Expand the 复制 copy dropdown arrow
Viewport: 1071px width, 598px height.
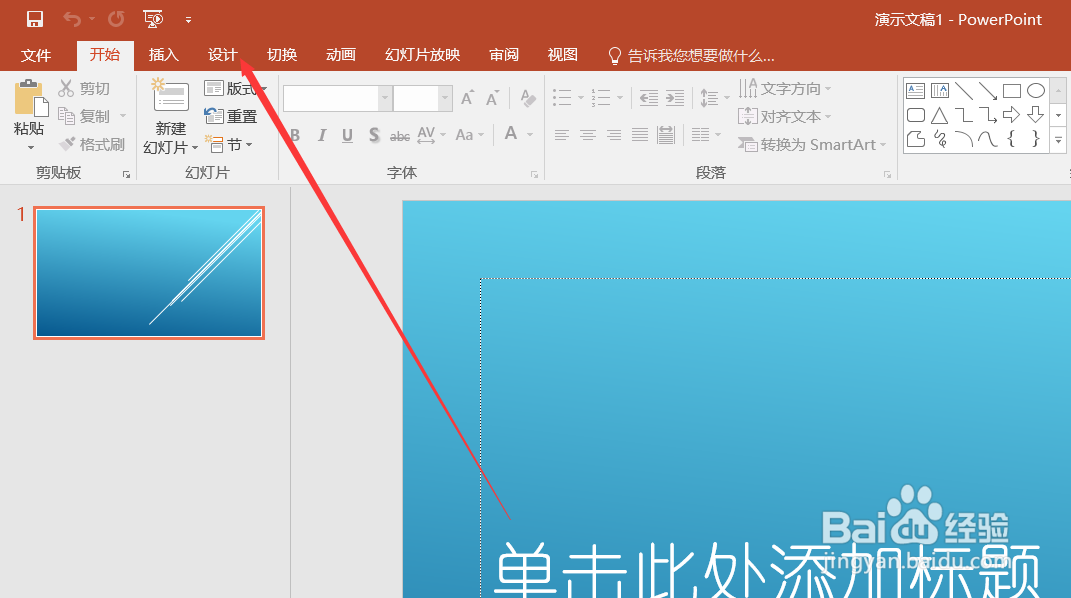(123, 116)
